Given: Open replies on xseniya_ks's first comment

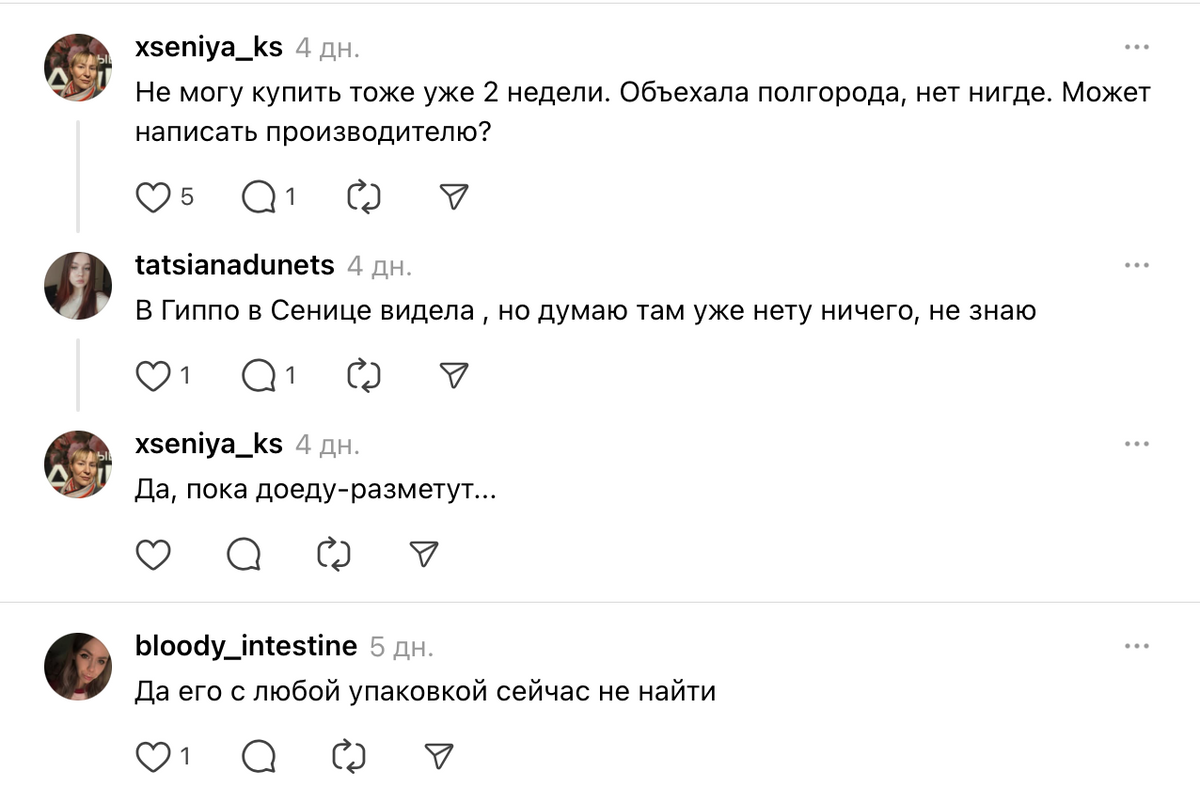Looking at the screenshot, I should (259, 198).
